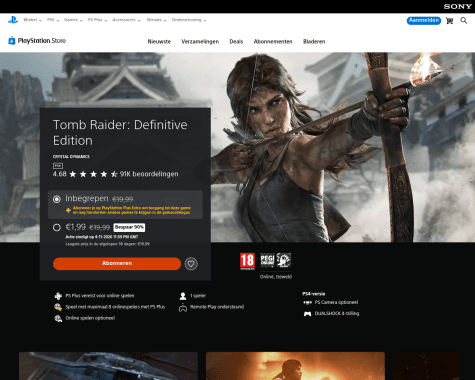
Task: Expand the PS5 menu
Action: pos(53,20)
